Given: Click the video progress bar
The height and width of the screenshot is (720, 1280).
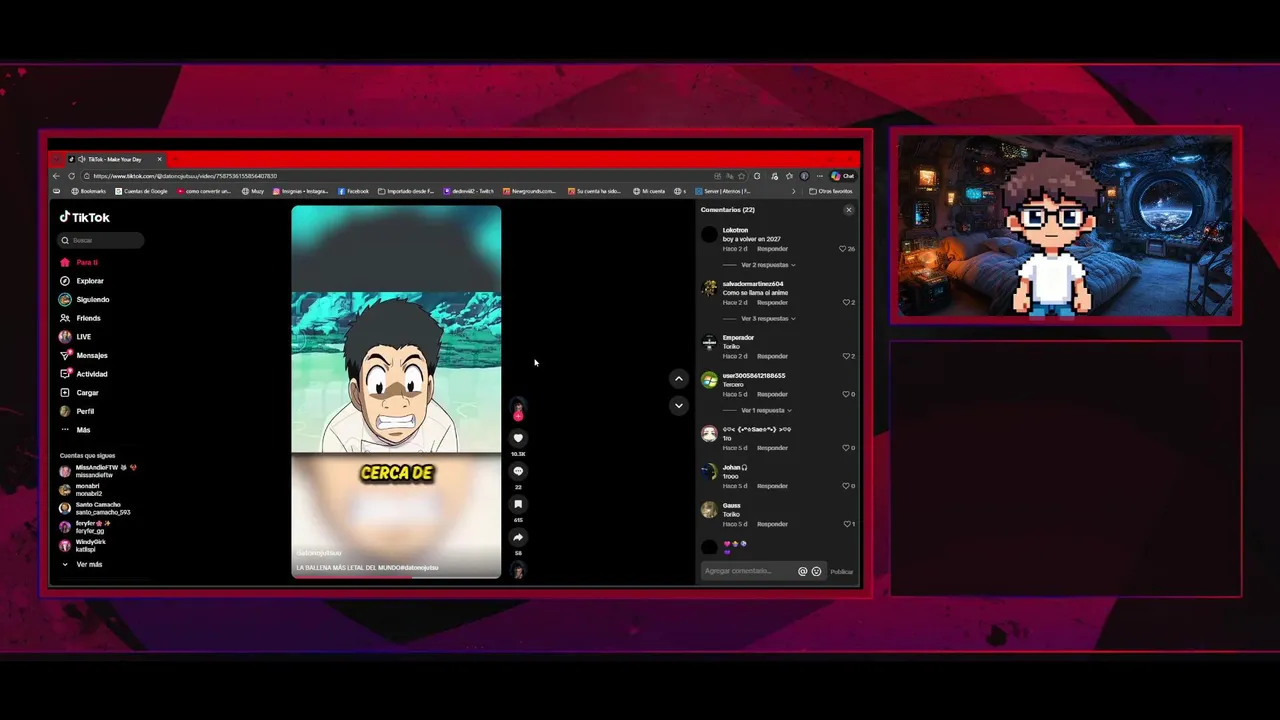Looking at the screenshot, I should (x=396, y=577).
